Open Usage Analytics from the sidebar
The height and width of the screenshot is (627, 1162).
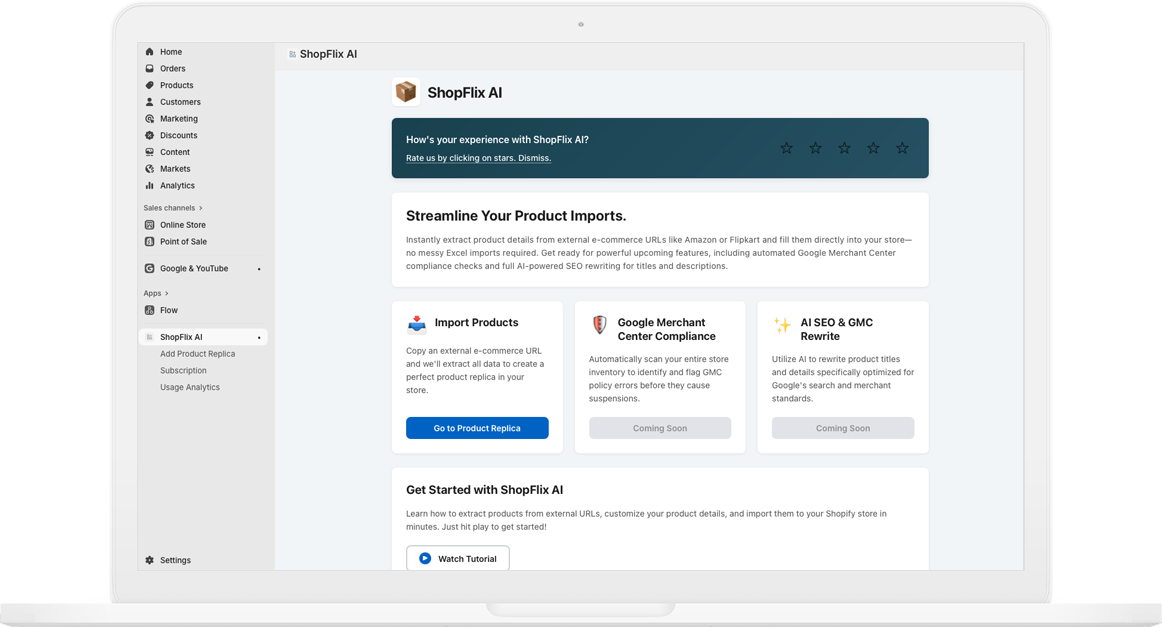pos(189,387)
